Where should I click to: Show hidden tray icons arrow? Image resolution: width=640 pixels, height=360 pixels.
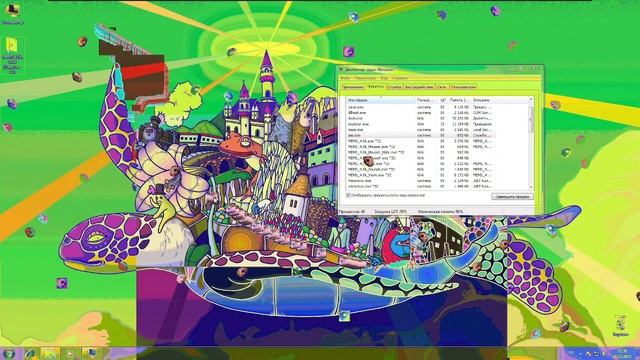coord(580,353)
